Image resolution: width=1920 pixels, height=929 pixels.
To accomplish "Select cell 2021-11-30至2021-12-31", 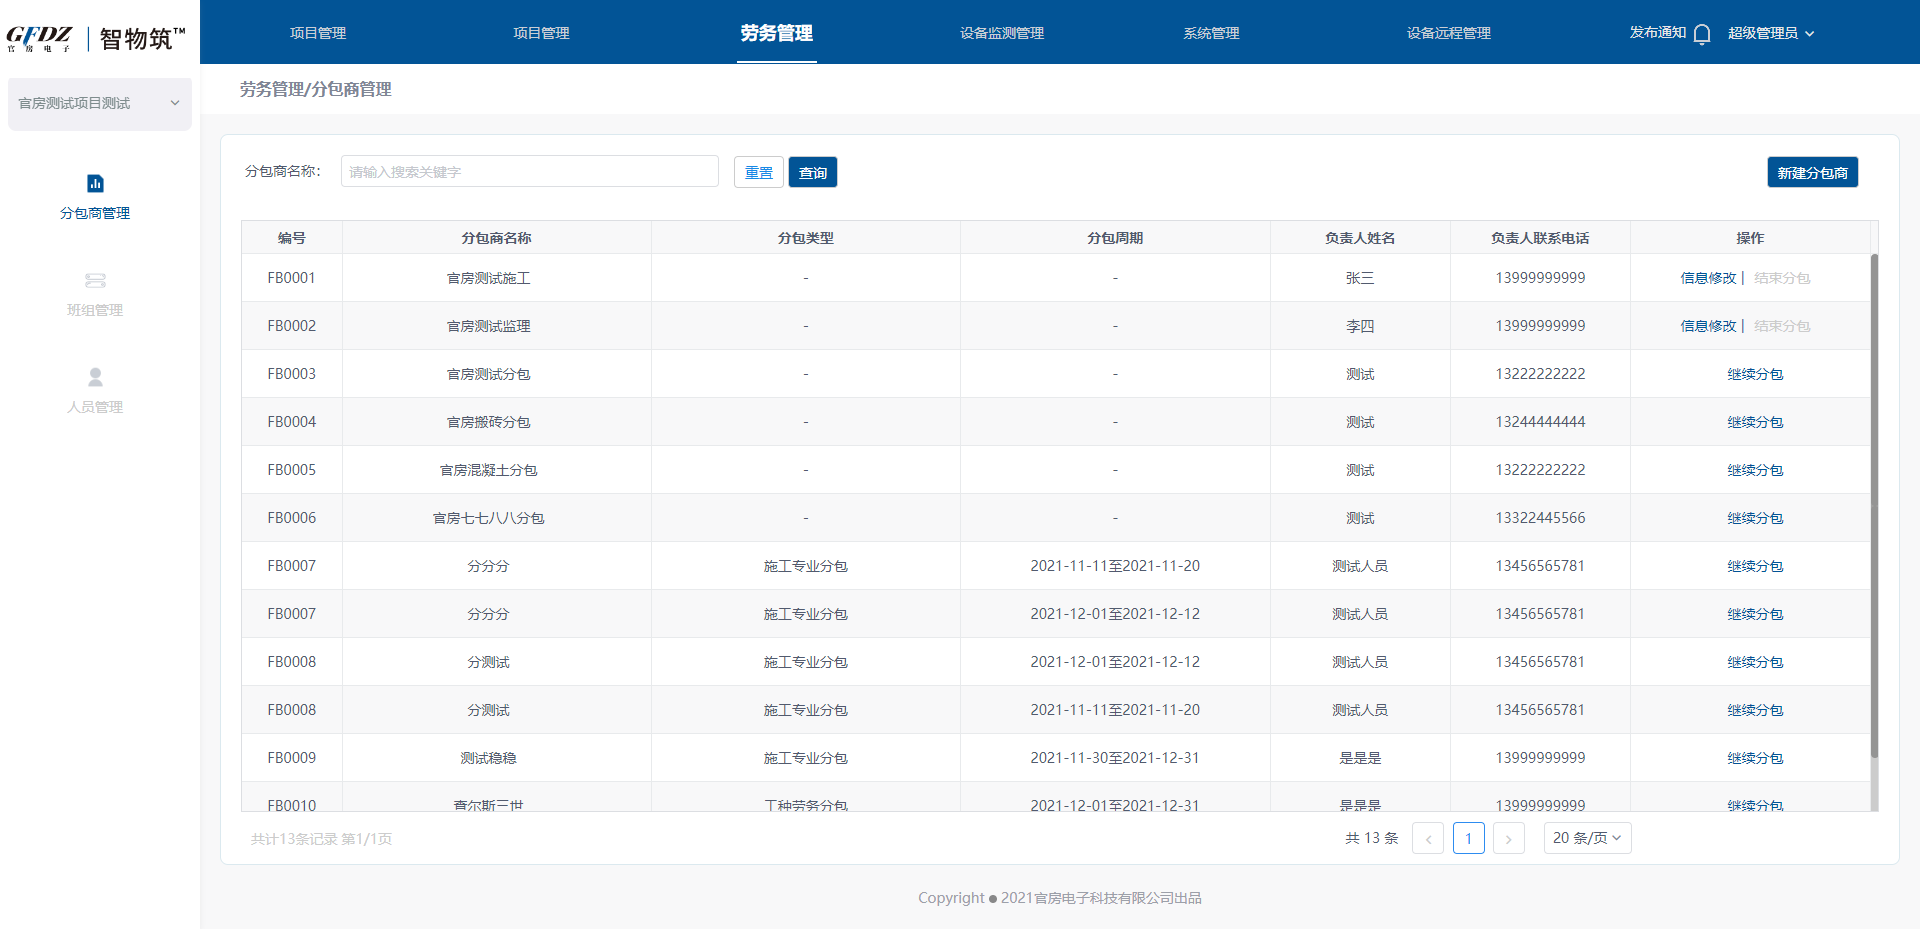I will [1115, 758].
